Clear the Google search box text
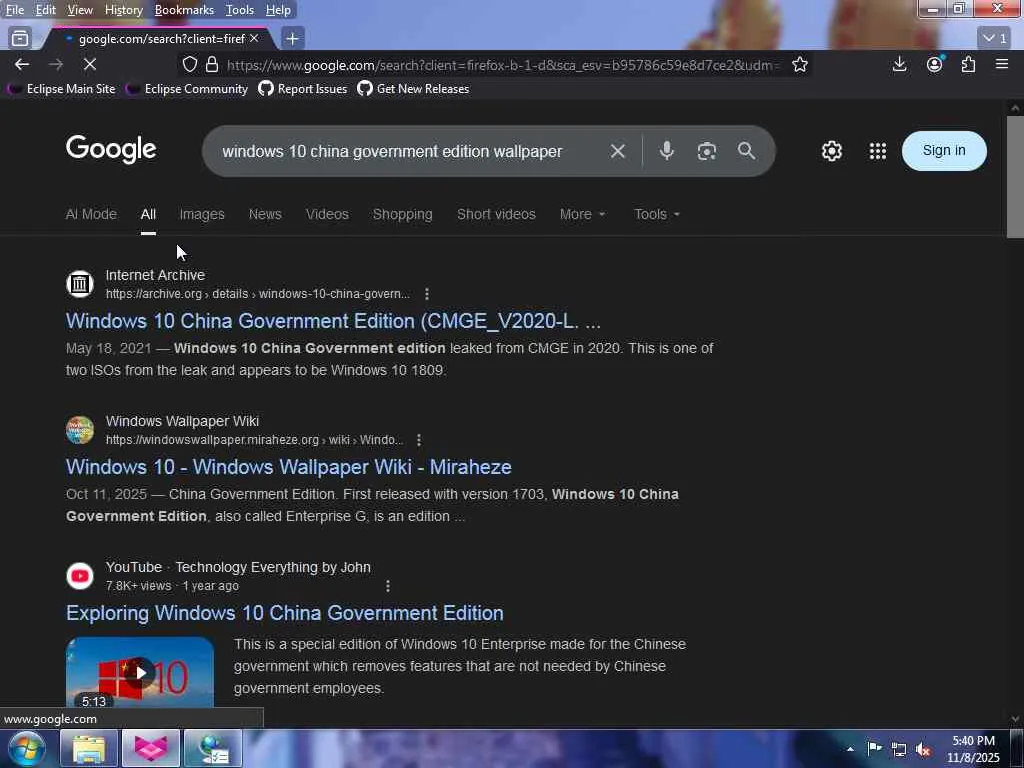Image resolution: width=1024 pixels, height=768 pixels. click(x=617, y=151)
